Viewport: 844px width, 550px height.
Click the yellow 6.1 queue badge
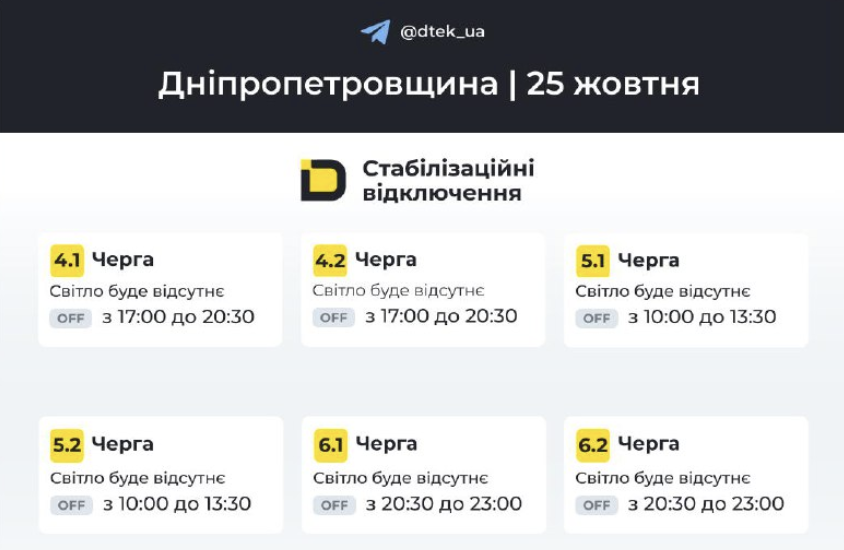(330, 445)
